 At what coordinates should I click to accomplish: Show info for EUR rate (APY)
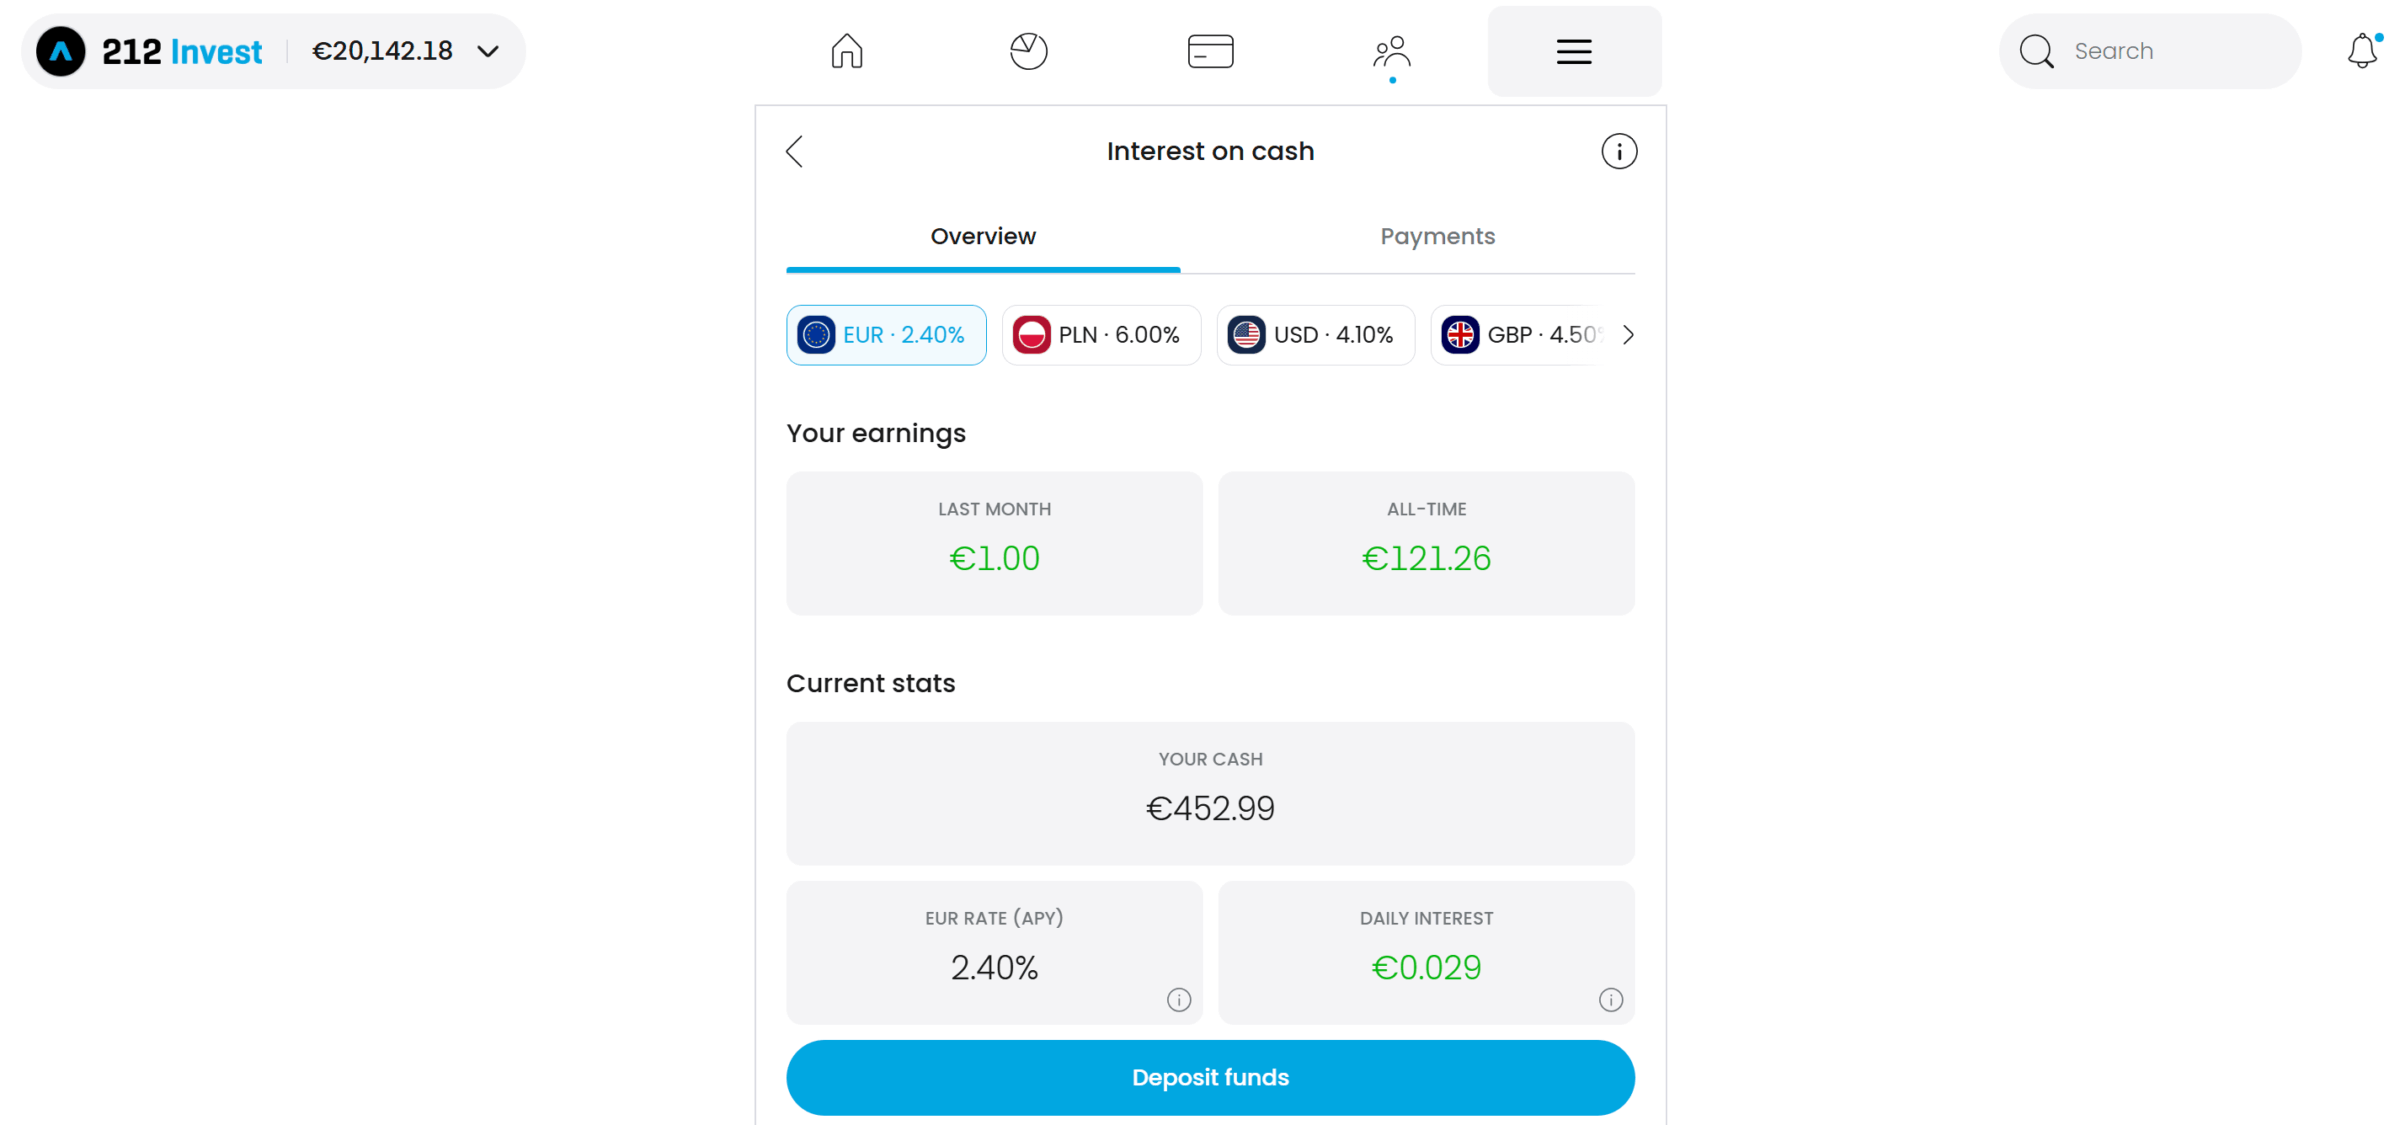point(1179,999)
